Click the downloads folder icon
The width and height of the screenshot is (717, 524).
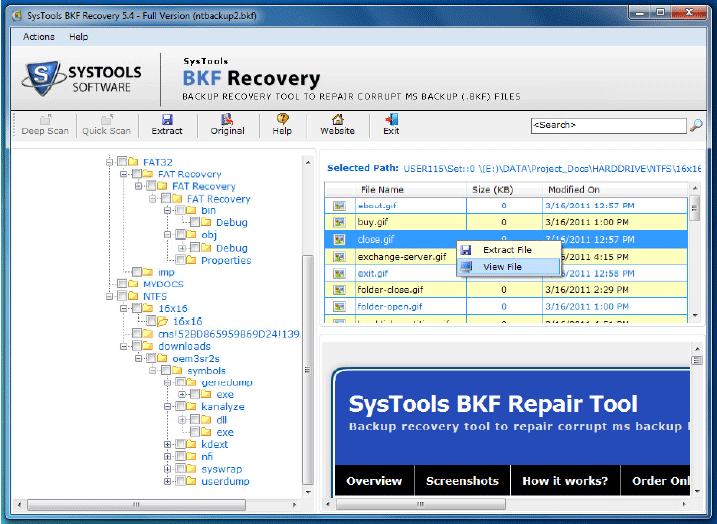pyautogui.click(x=148, y=346)
